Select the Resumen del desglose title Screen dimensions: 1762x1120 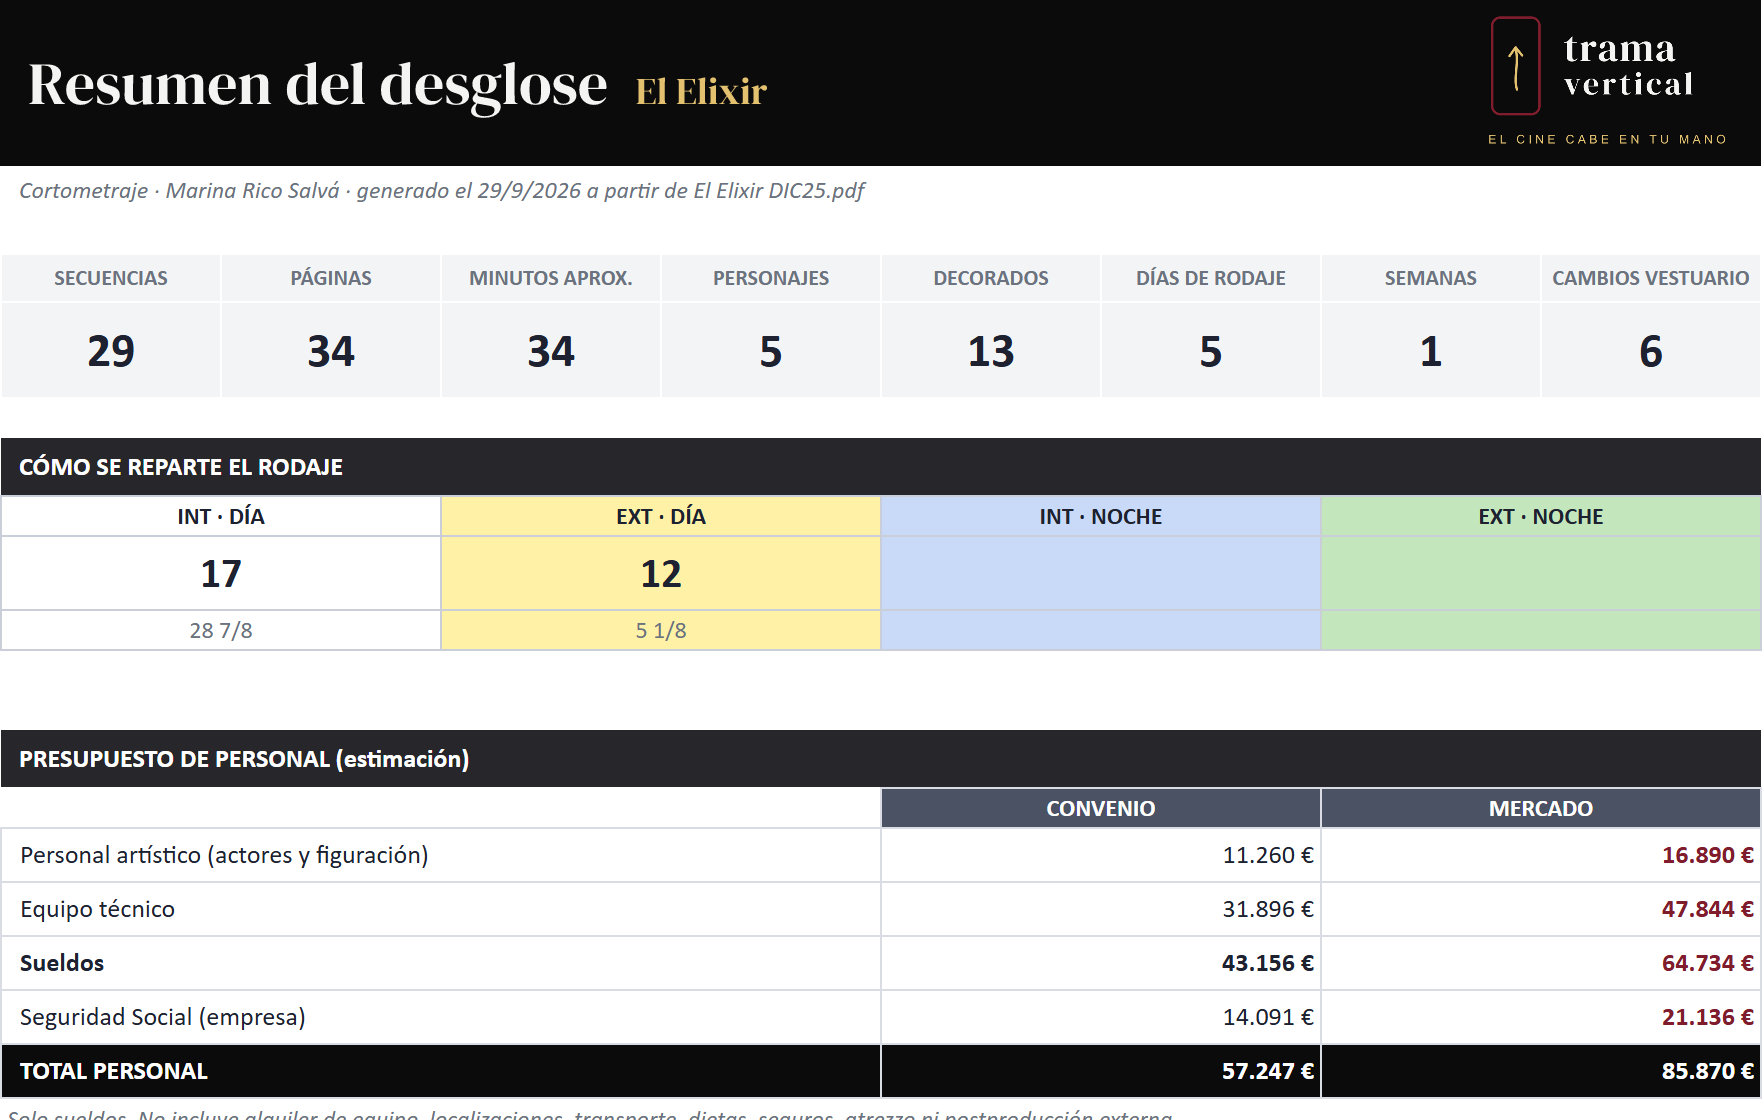coord(318,84)
